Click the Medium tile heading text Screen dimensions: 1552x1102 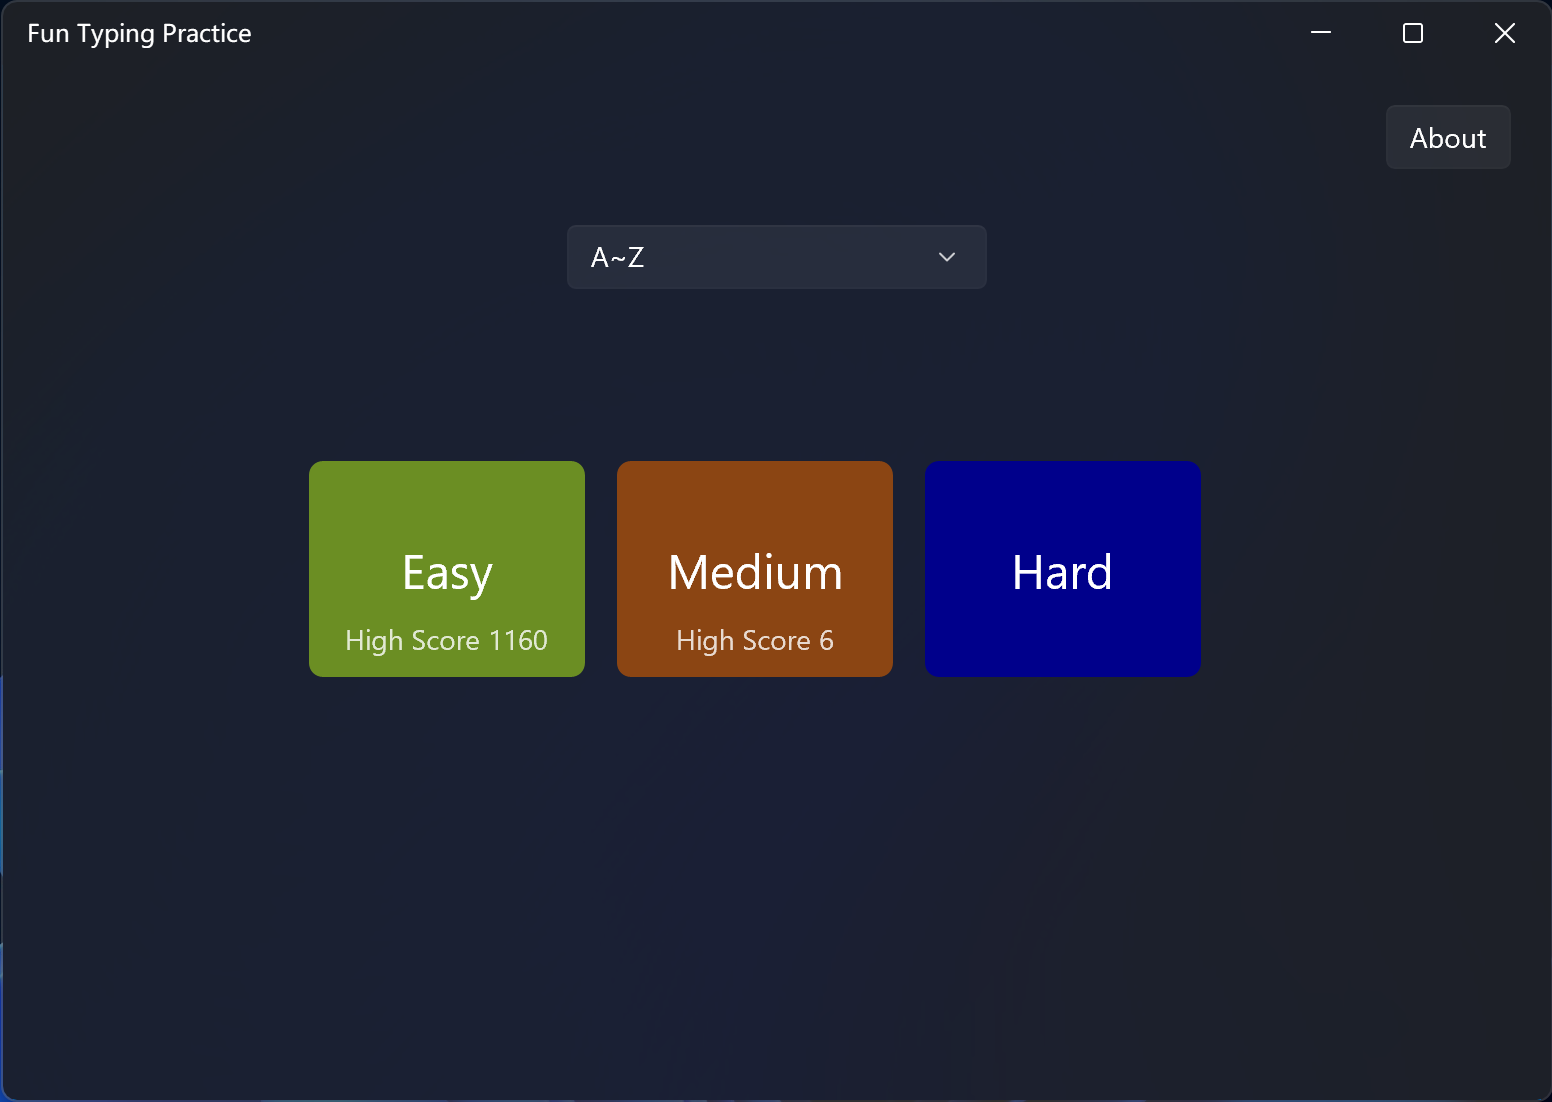[x=754, y=572]
